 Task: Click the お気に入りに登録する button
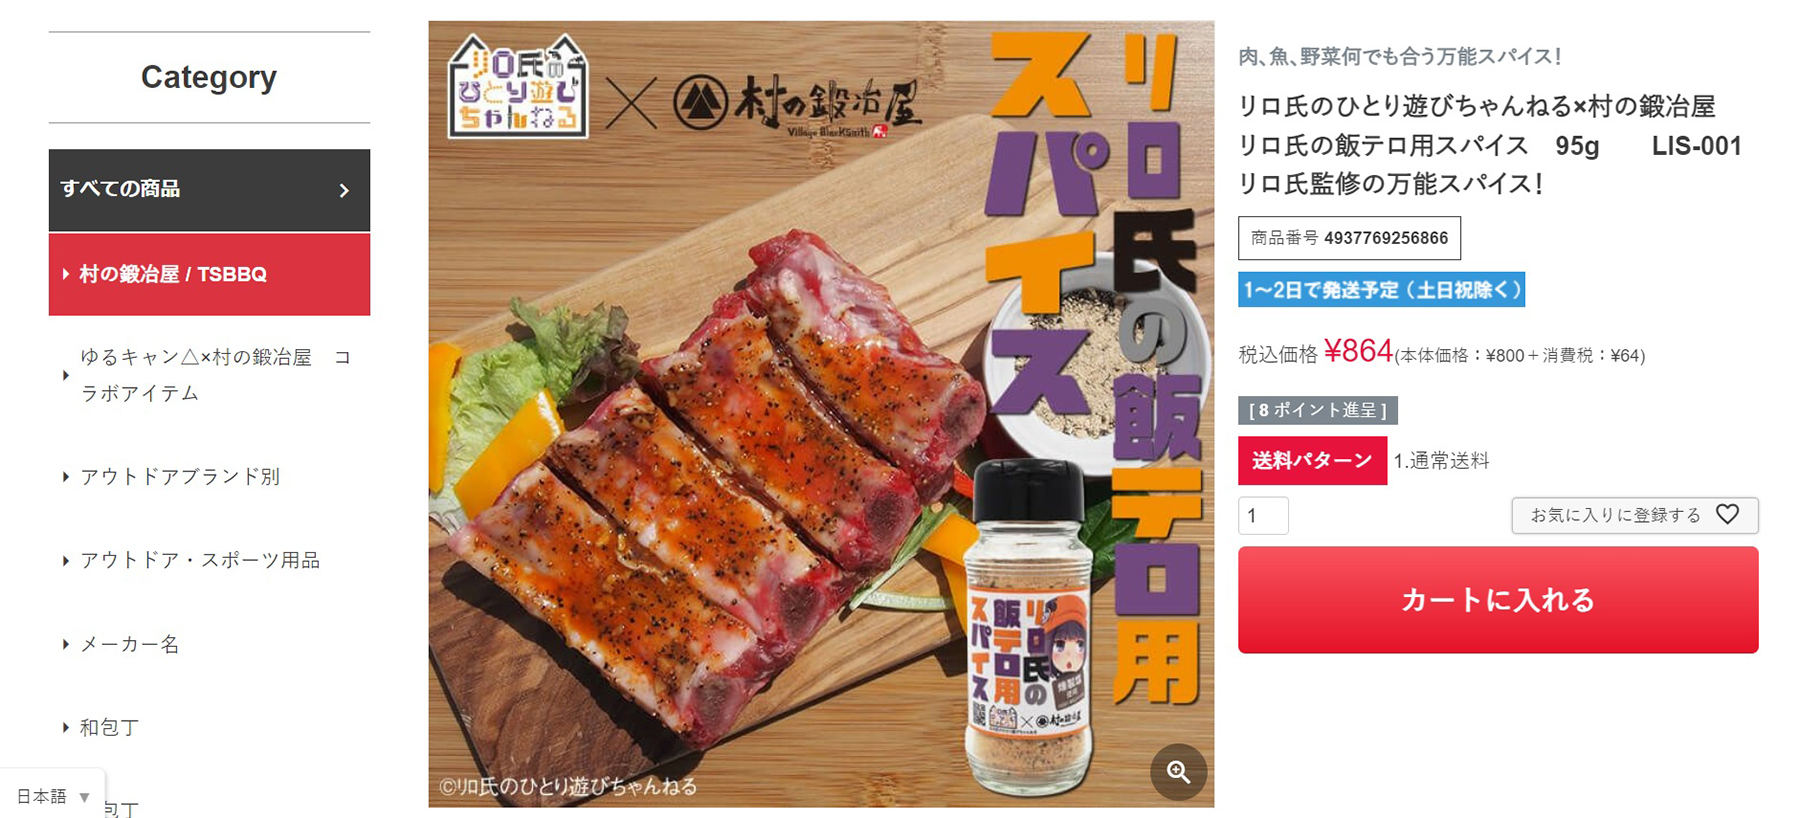coord(1634,515)
